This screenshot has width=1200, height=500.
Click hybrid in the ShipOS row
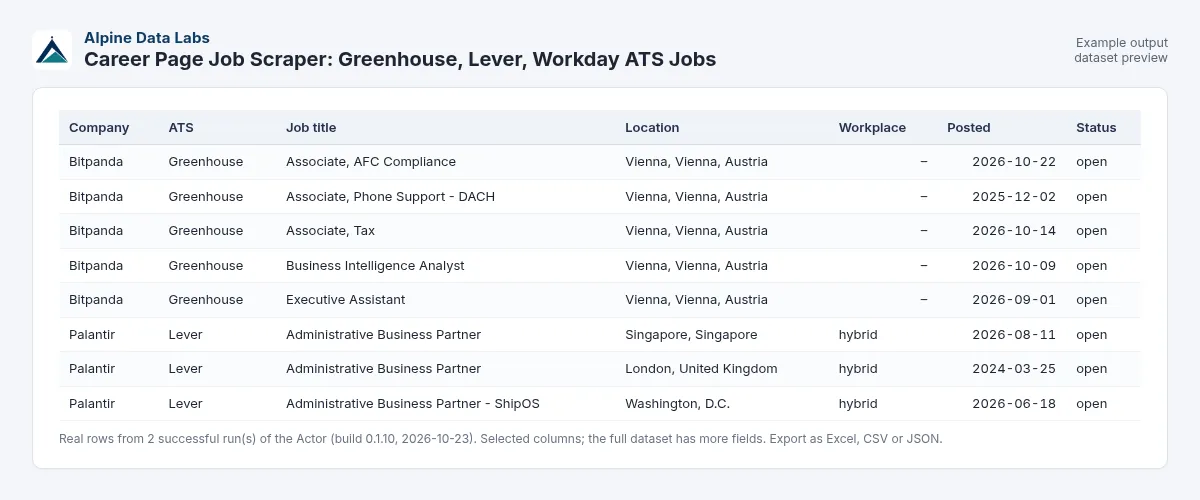click(858, 404)
